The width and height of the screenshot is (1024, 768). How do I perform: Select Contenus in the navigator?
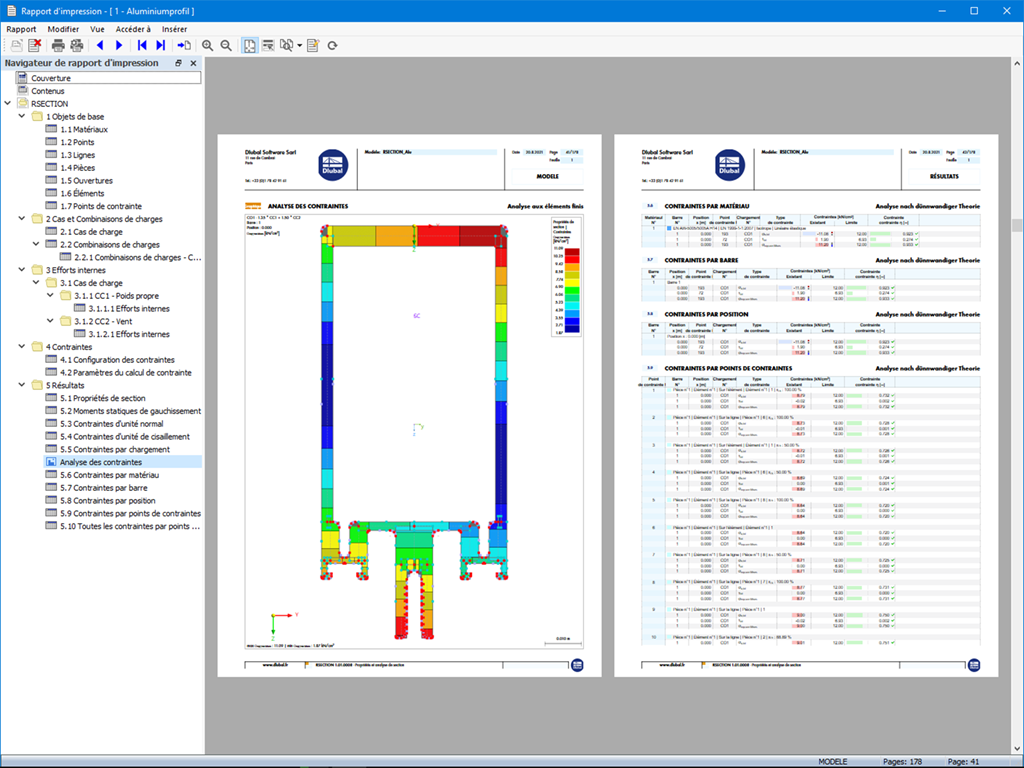click(48, 91)
